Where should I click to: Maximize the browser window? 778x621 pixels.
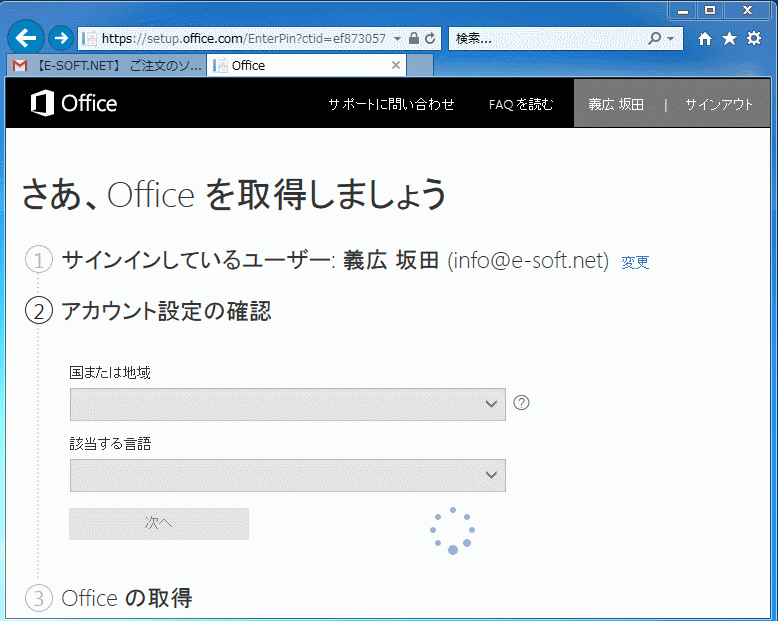click(x=710, y=10)
